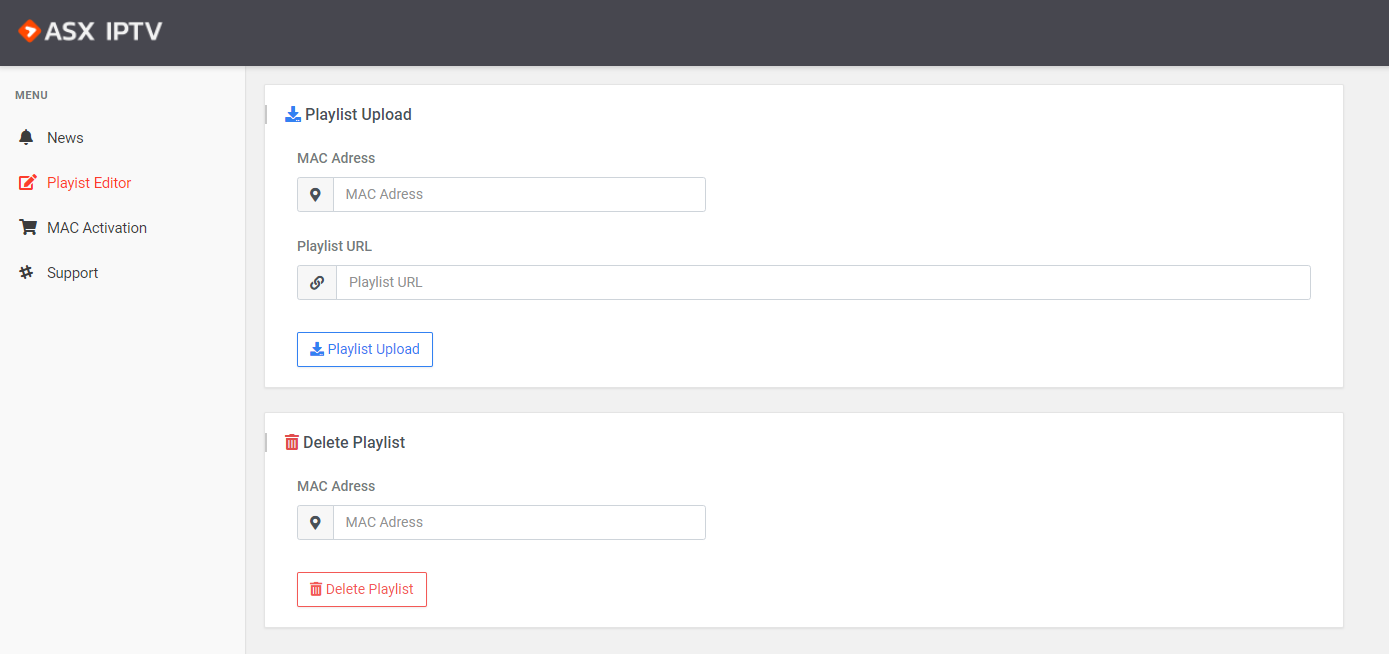This screenshot has height=654, width=1389.
Task: Click the trash icon in Delete Playlist heading
Action: 292,442
